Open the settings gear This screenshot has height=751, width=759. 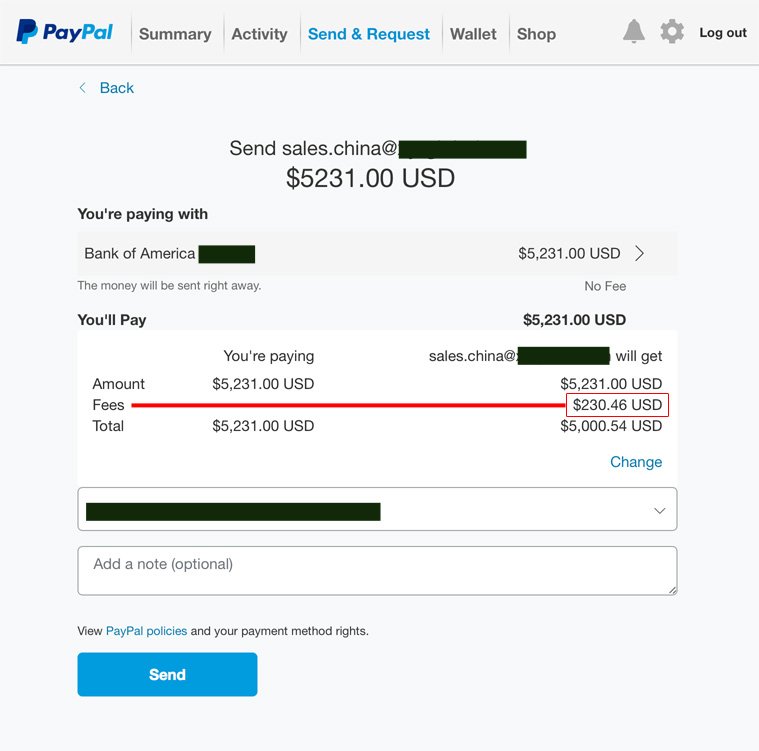[672, 32]
